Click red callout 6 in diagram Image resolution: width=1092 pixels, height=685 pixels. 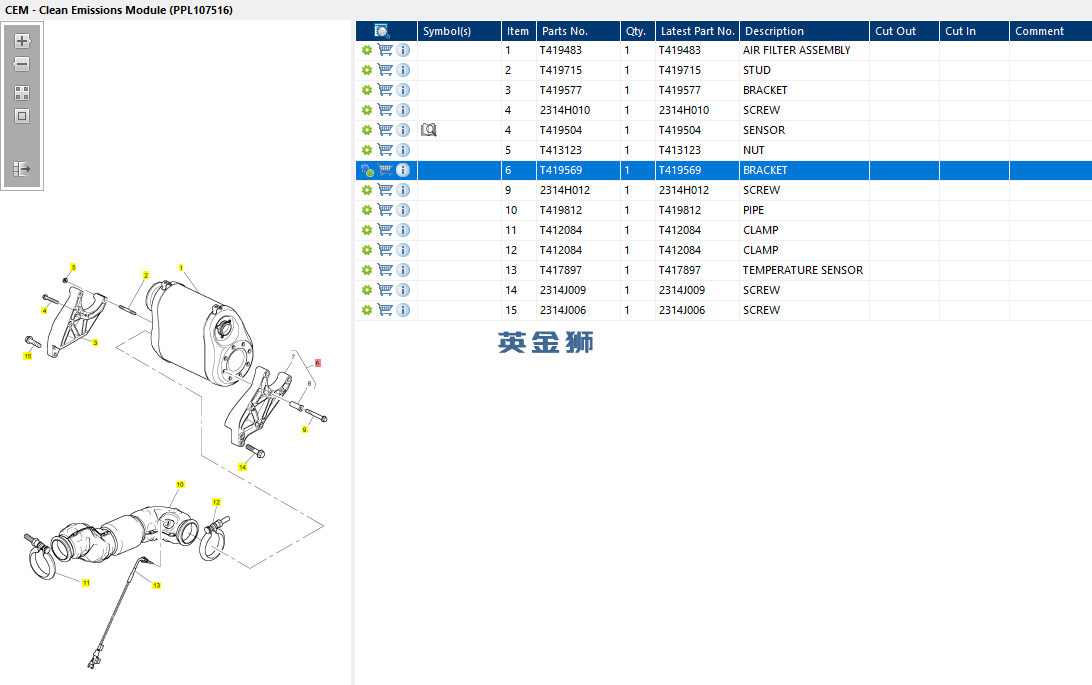click(318, 363)
